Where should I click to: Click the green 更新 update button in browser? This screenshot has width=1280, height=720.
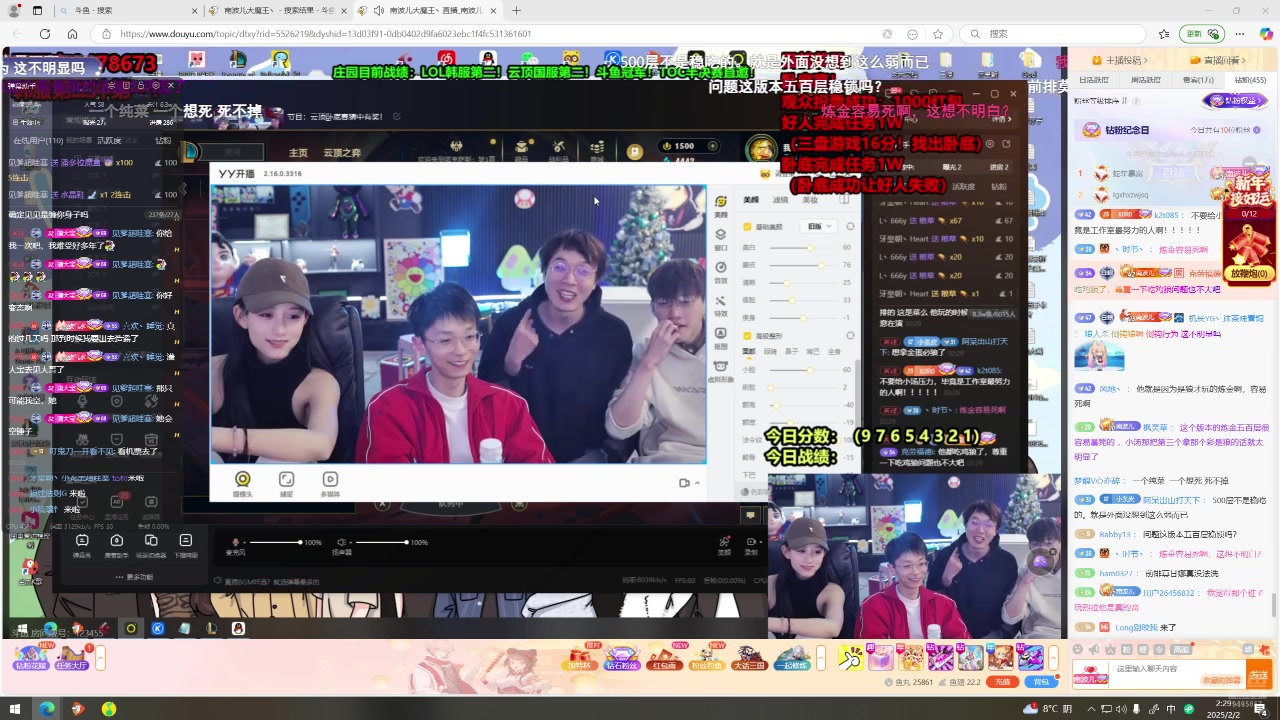point(1203,34)
